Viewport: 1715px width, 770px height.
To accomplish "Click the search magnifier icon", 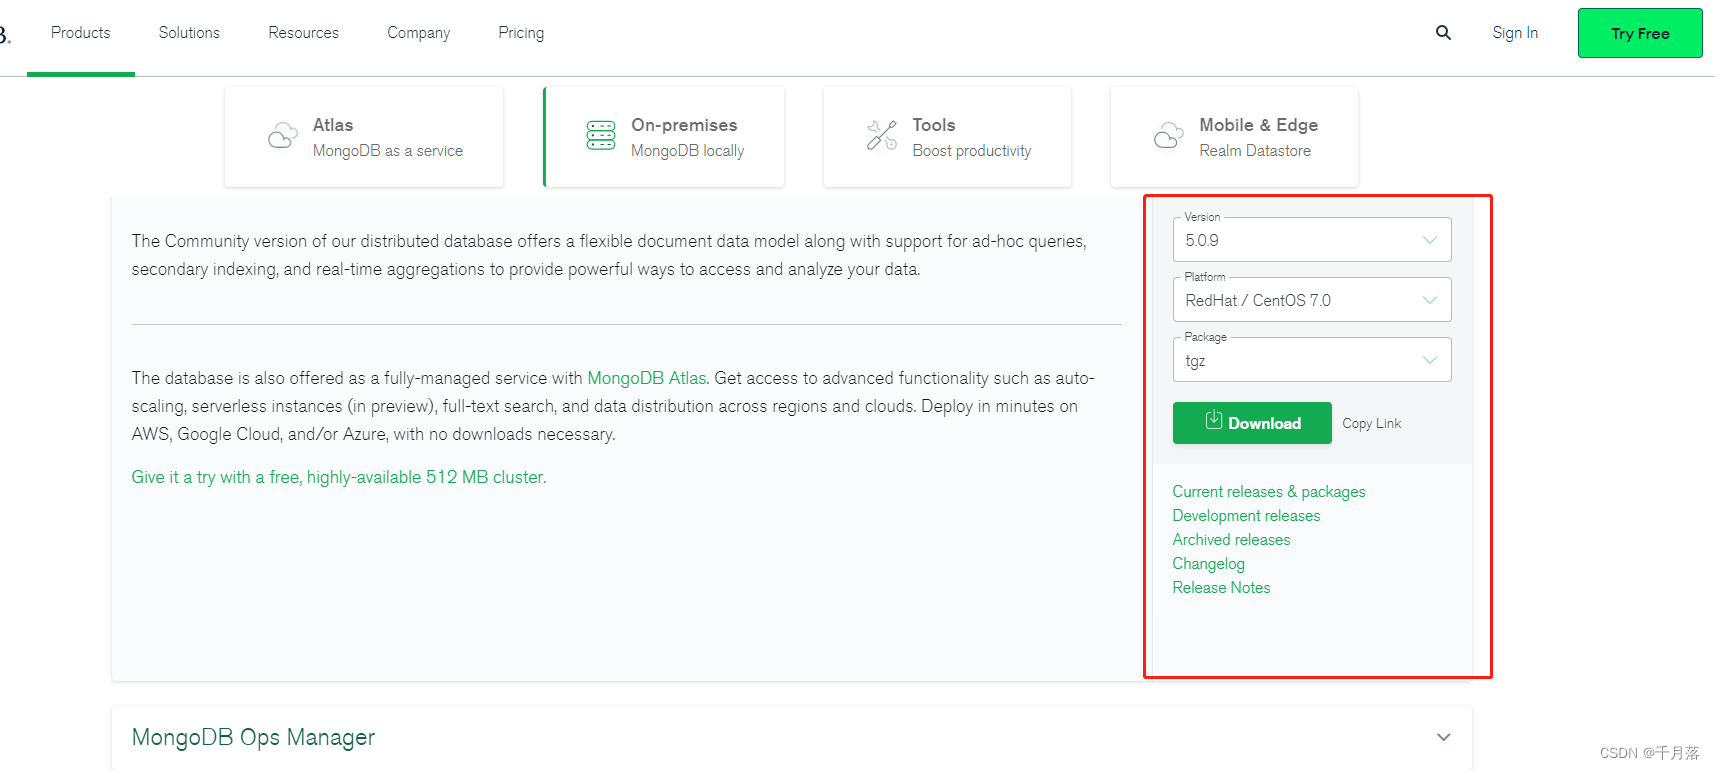I will tap(1443, 33).
